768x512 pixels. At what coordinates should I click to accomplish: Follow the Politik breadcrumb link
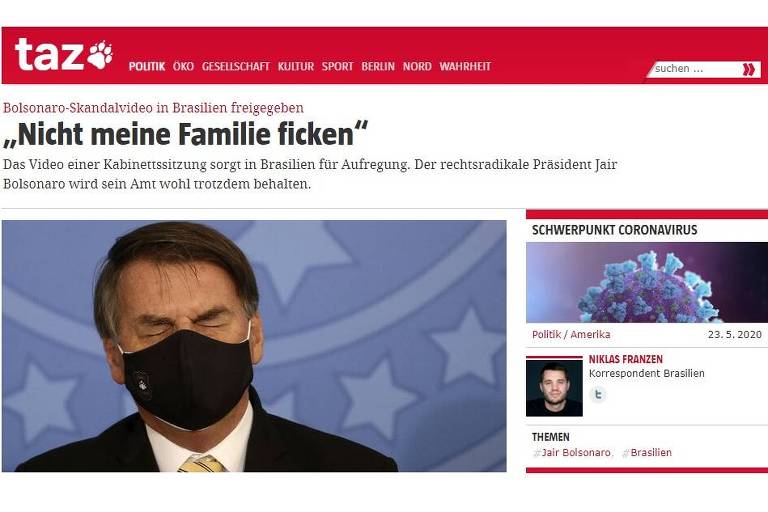pos(546,335)
